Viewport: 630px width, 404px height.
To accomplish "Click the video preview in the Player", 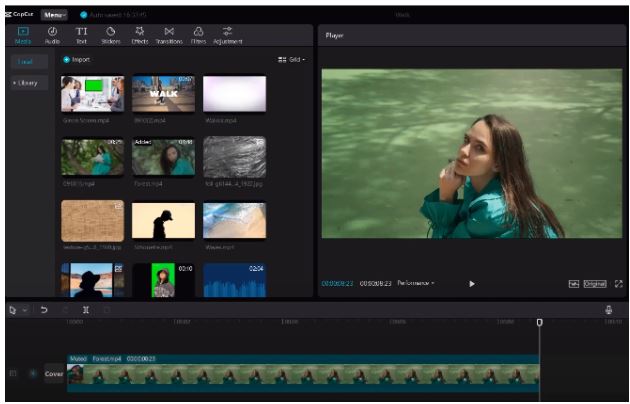I will point(472,153).
